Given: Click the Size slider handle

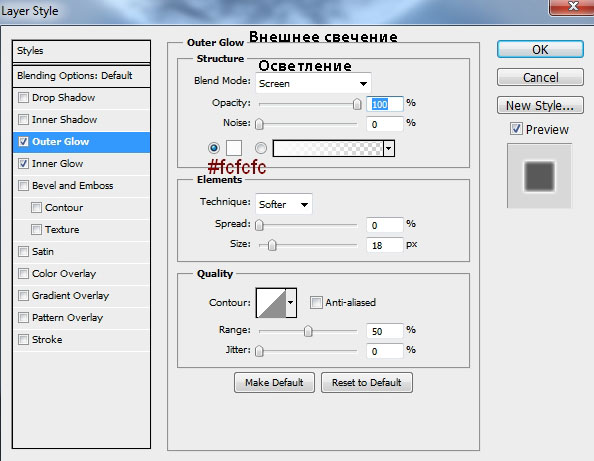Looking at the screenshot, I should [x=272, y=245].
